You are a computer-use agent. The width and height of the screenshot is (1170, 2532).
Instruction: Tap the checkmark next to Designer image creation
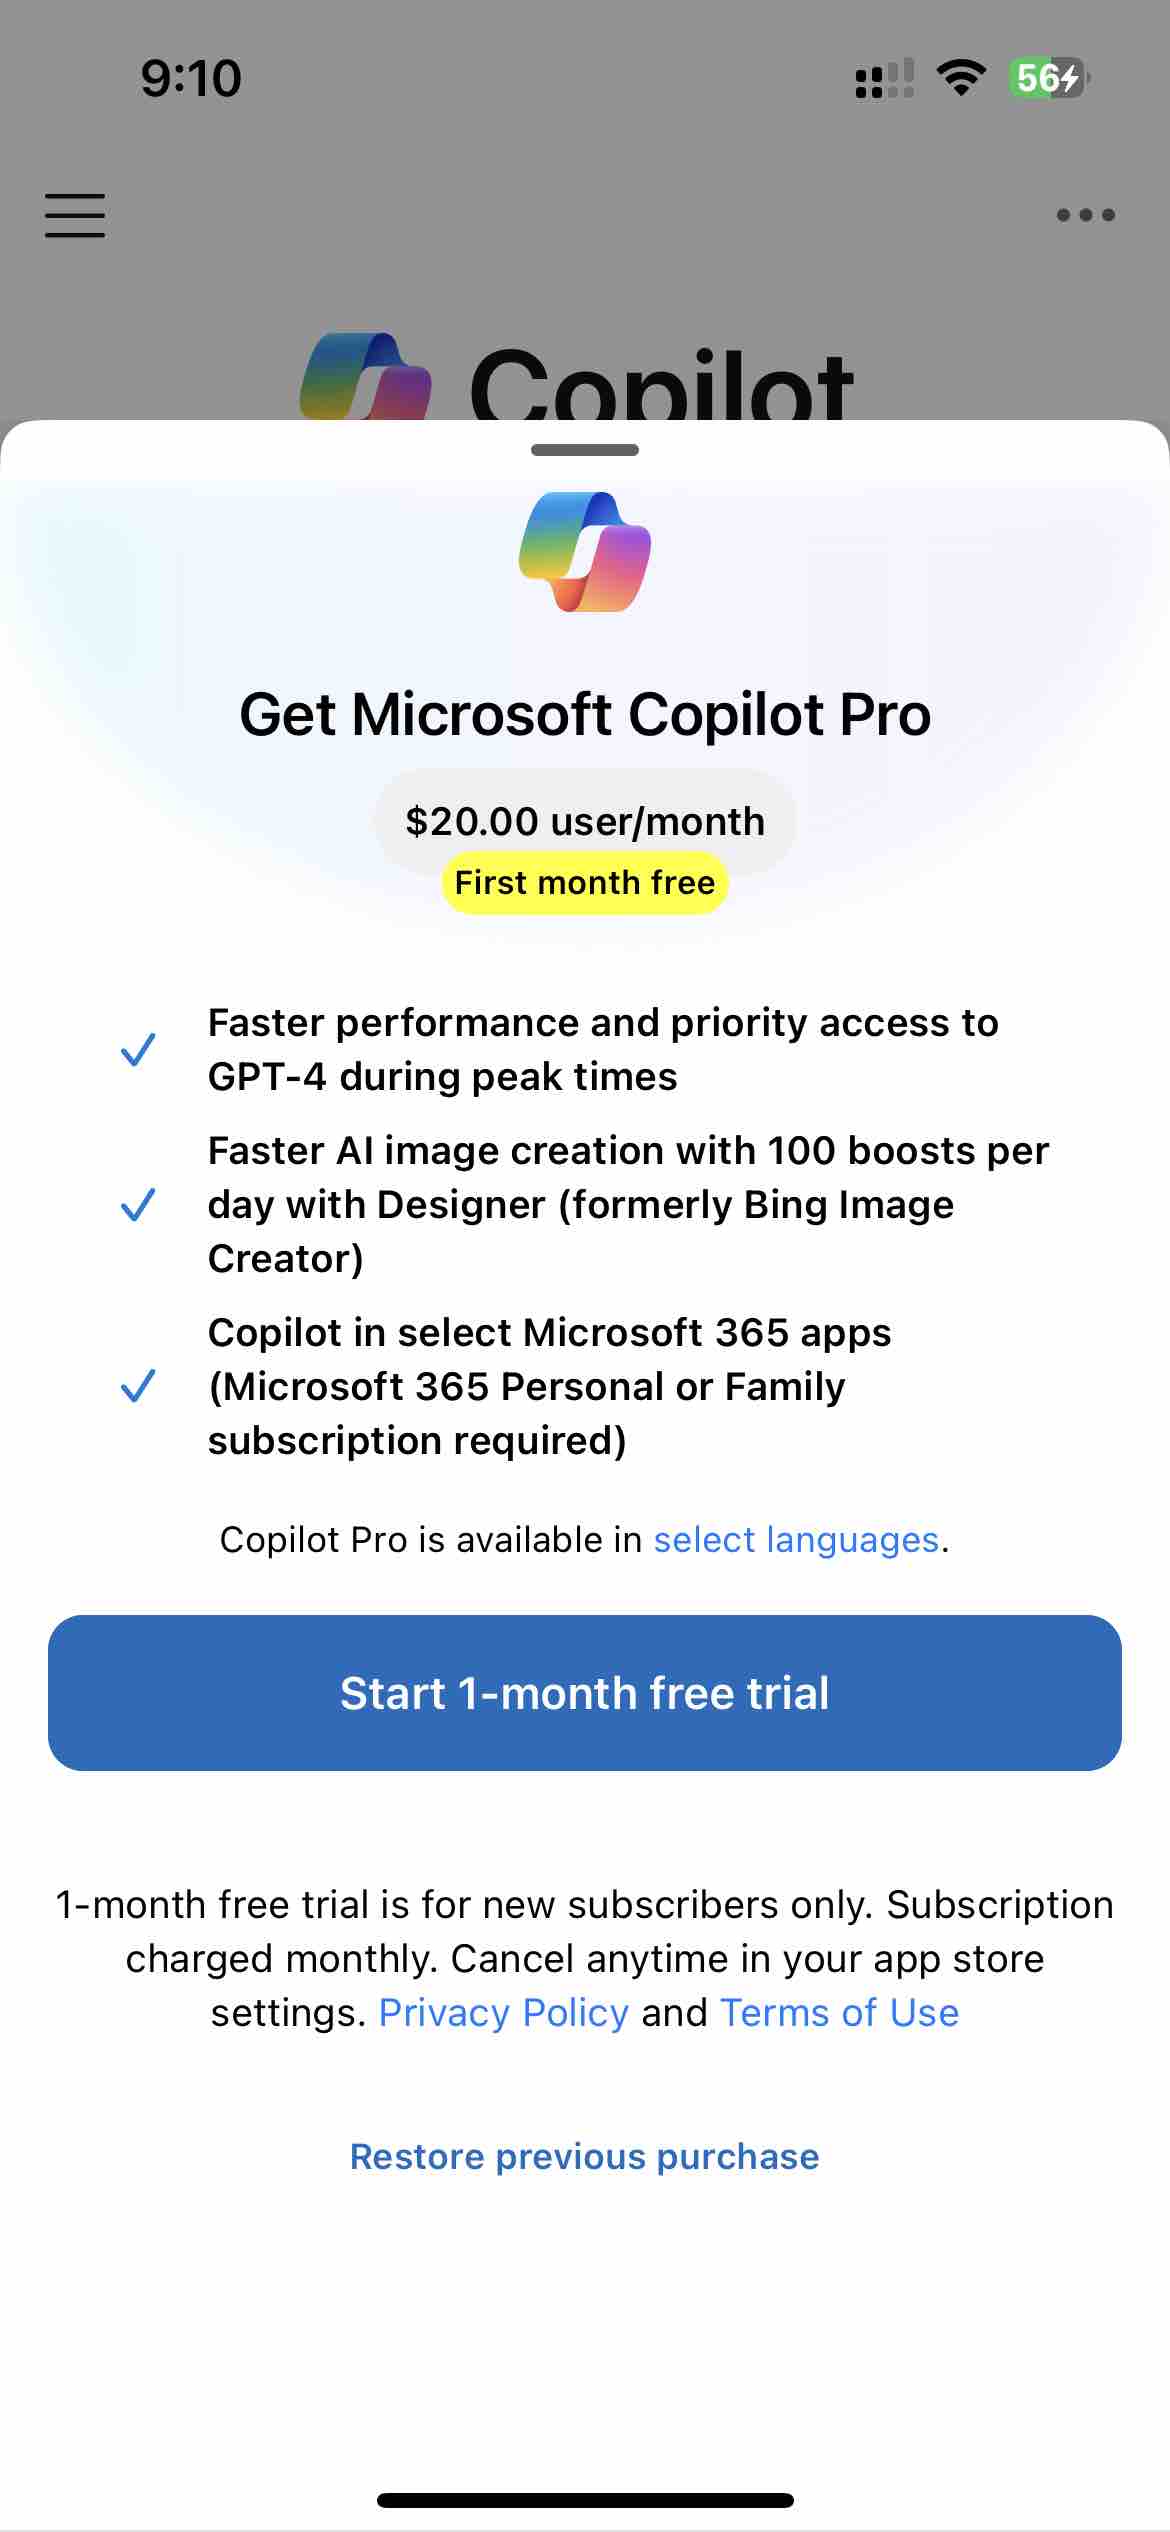pyautogui.click(x=139, y=1205)
